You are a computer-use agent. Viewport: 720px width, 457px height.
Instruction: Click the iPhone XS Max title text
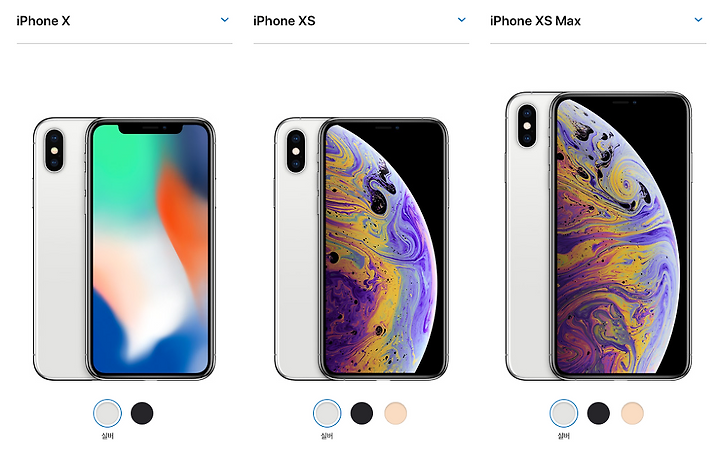coord(535,21)
